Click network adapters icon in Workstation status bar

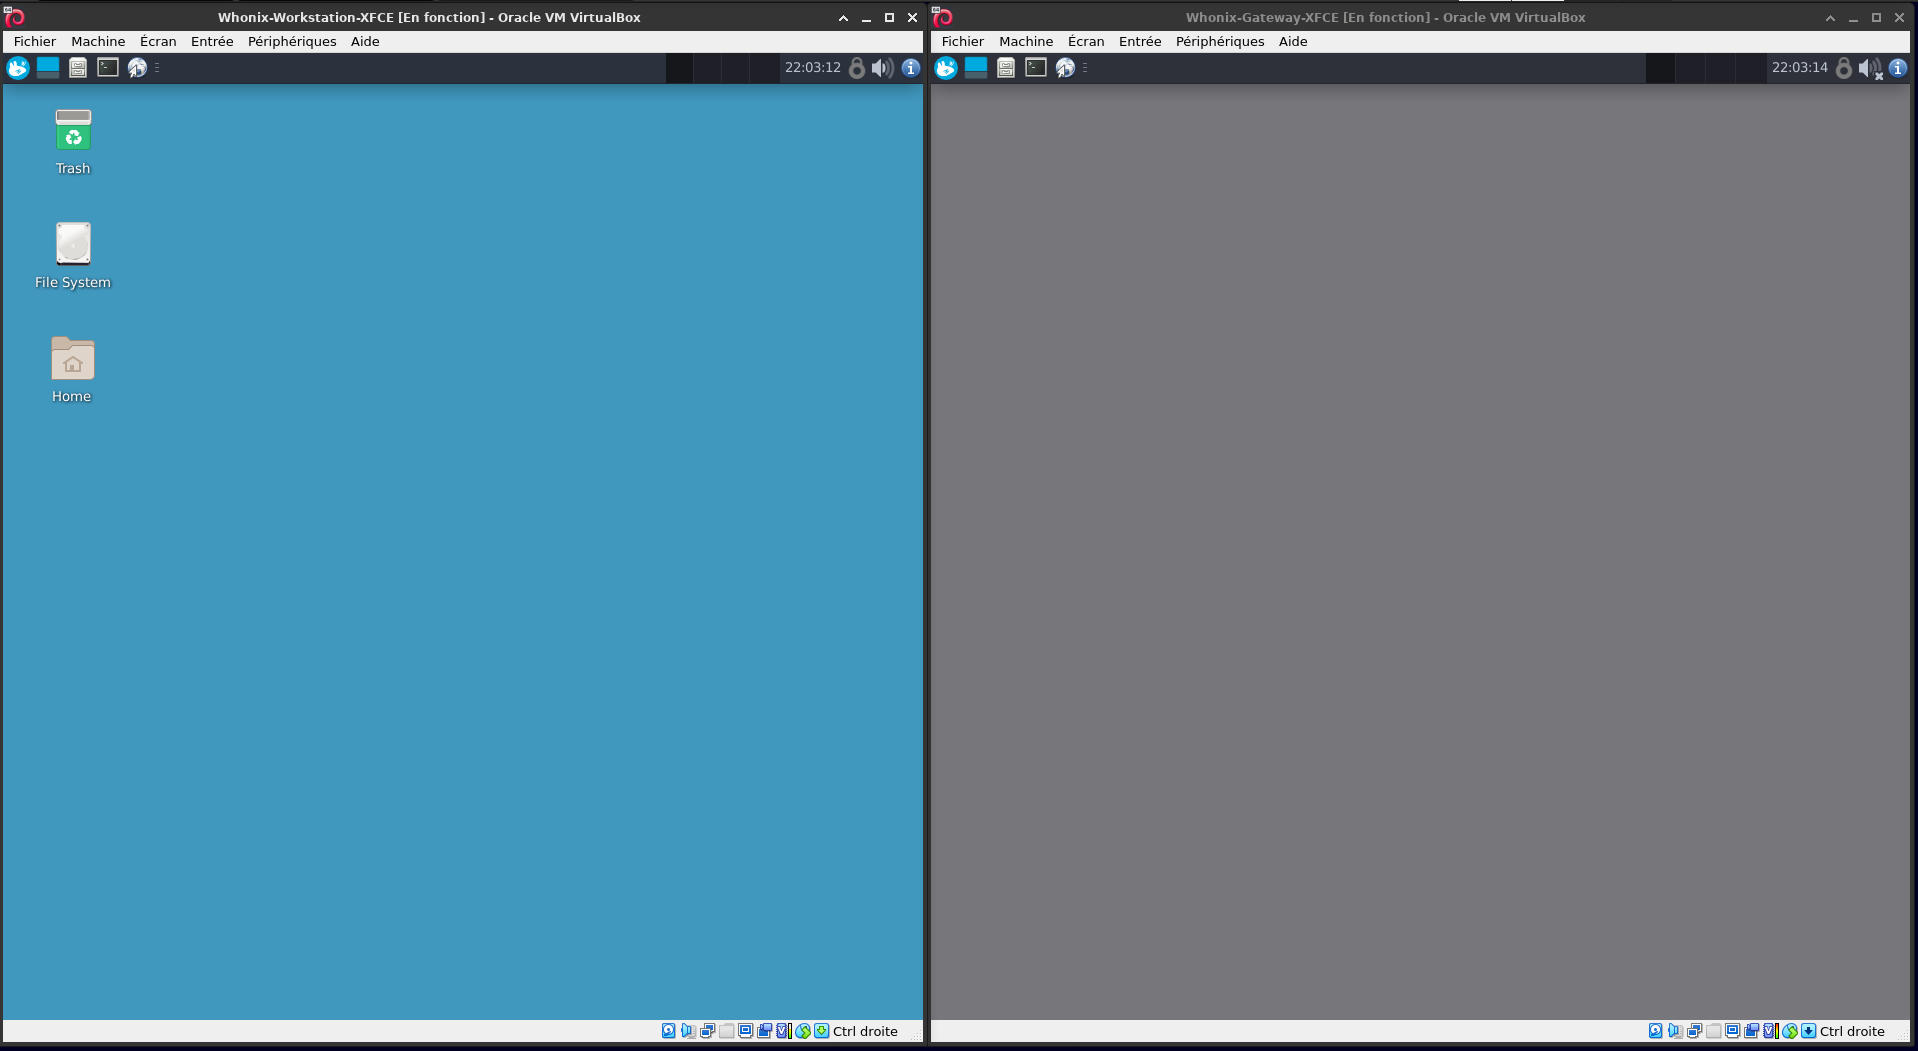coord(707,1031)
